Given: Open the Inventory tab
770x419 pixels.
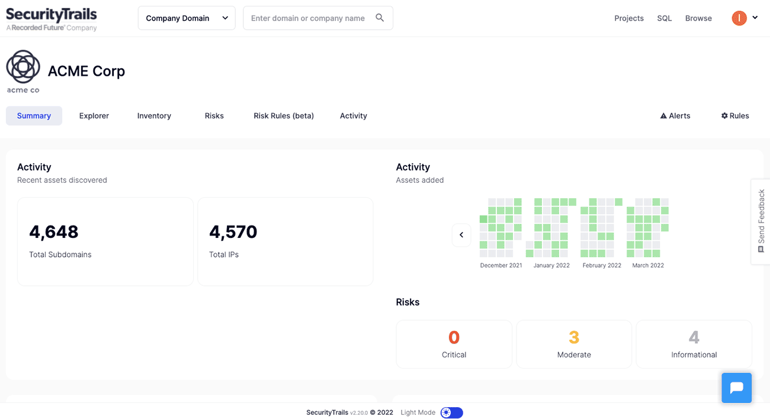Looking at the screenshot, I should (154, 116).
